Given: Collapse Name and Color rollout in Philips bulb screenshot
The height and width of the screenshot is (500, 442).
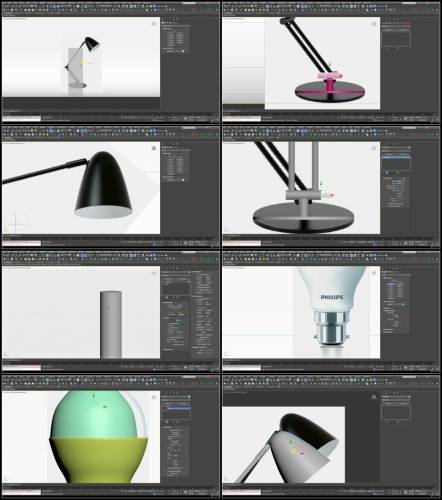Looking at the screenshot, I should click(389, 302).
